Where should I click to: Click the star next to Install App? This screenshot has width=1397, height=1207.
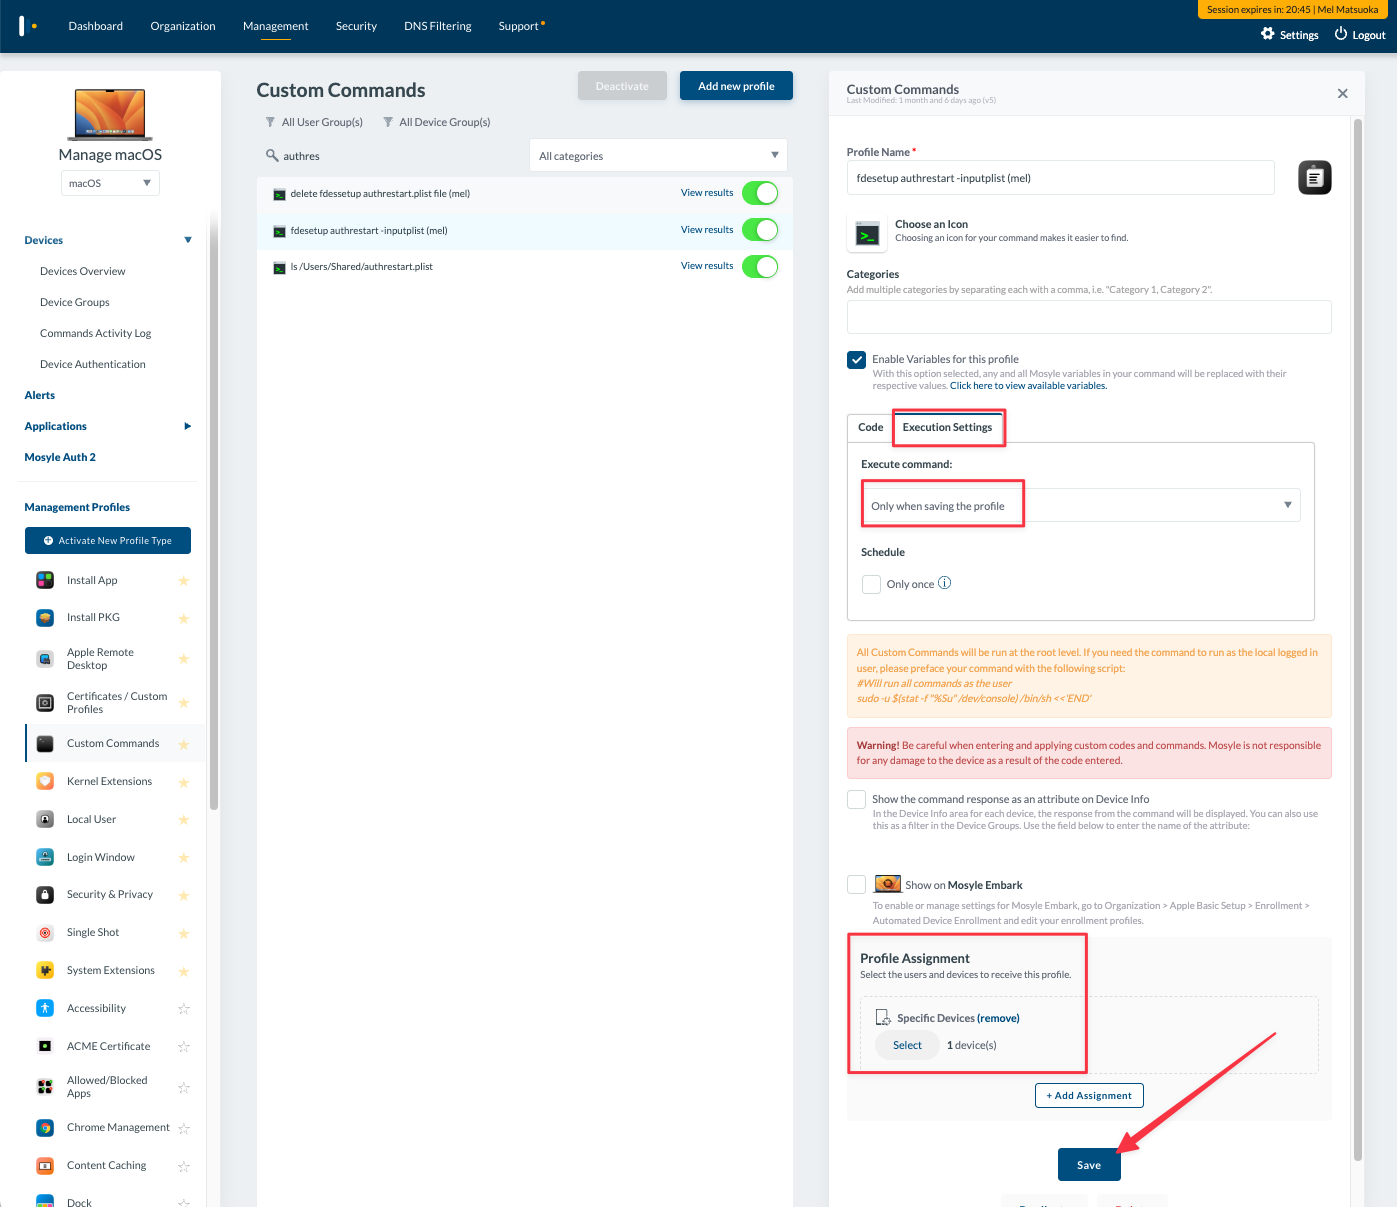[x=184, y=581]
